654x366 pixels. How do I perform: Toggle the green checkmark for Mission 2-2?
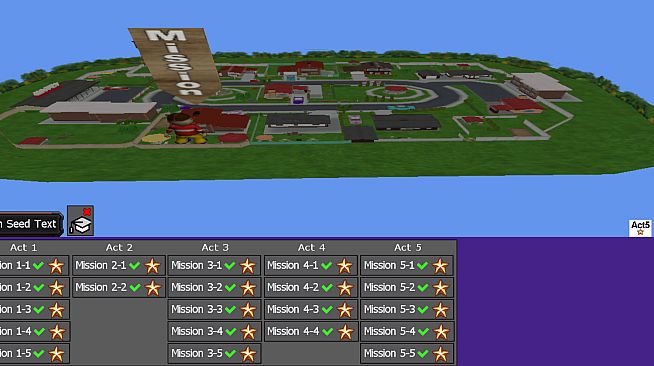coord(134,288)
